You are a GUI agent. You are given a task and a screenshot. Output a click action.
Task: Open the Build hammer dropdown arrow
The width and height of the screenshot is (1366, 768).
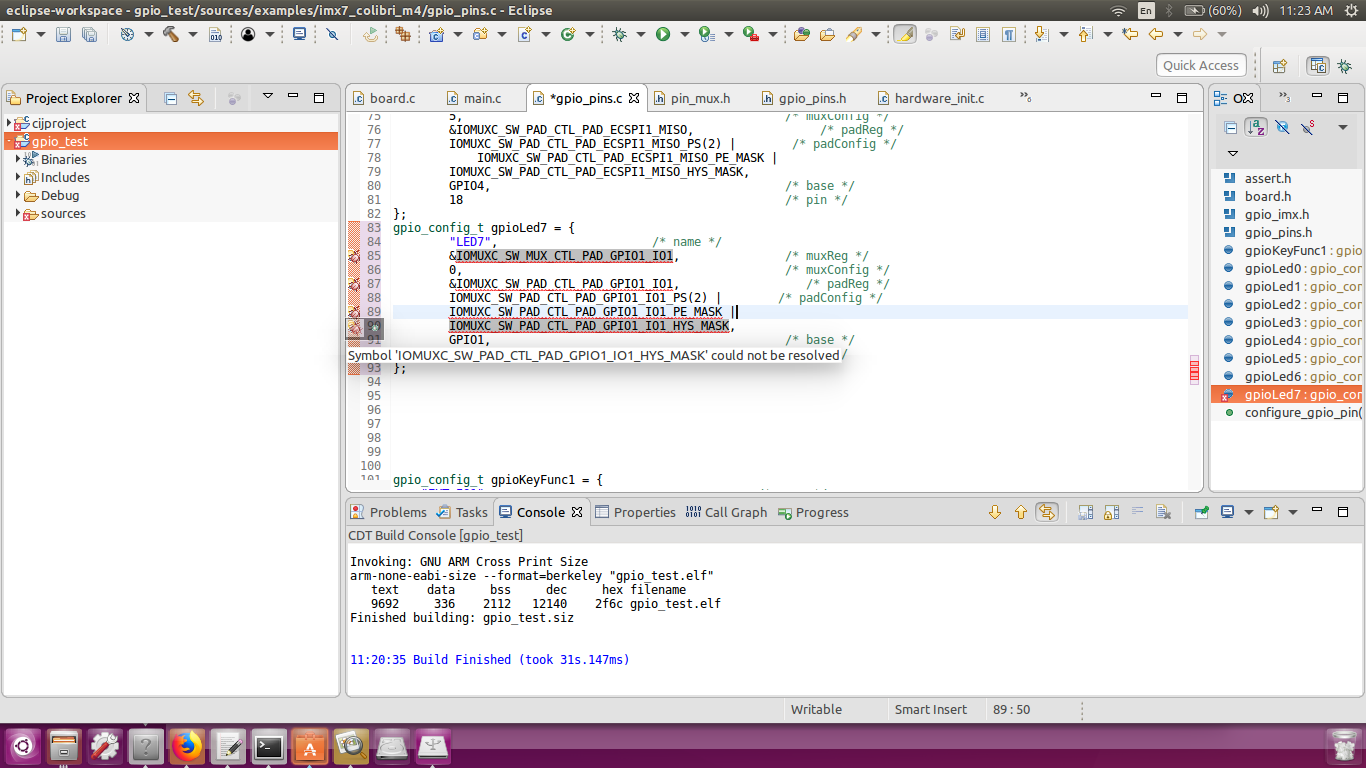pyautogui.click(x=191, y=34)
